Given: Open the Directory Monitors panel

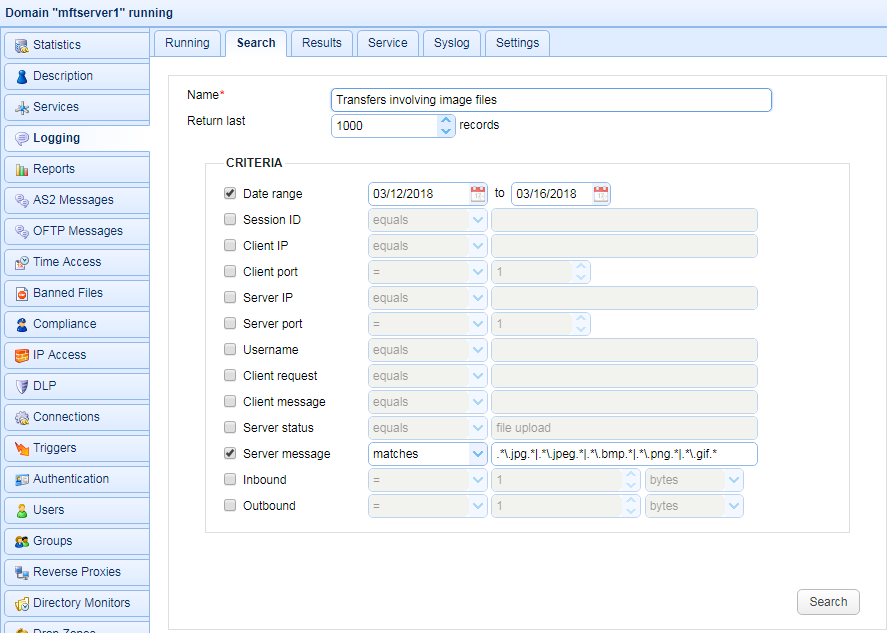Looking at the screenshot, I should pos(68,603).
